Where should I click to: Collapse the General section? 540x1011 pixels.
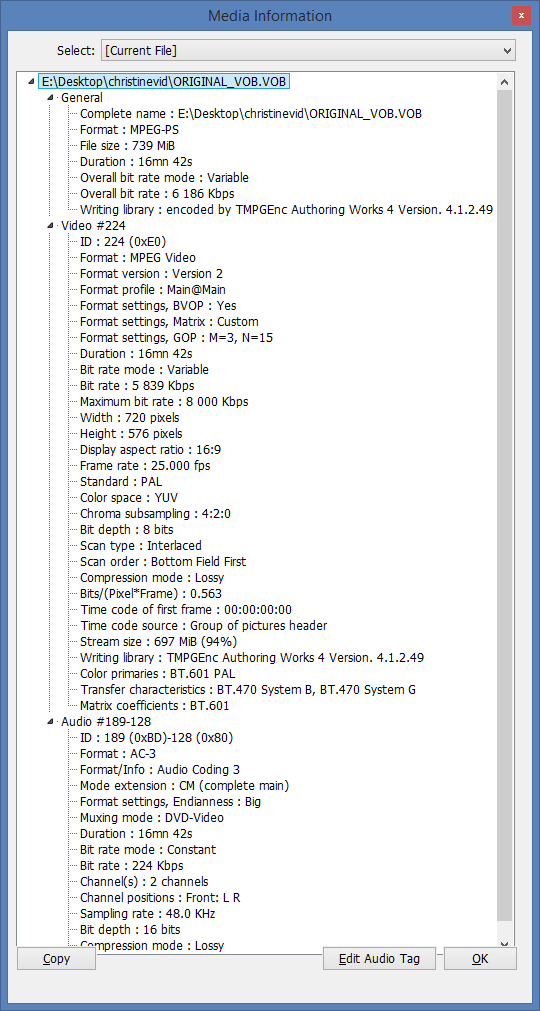52,99
